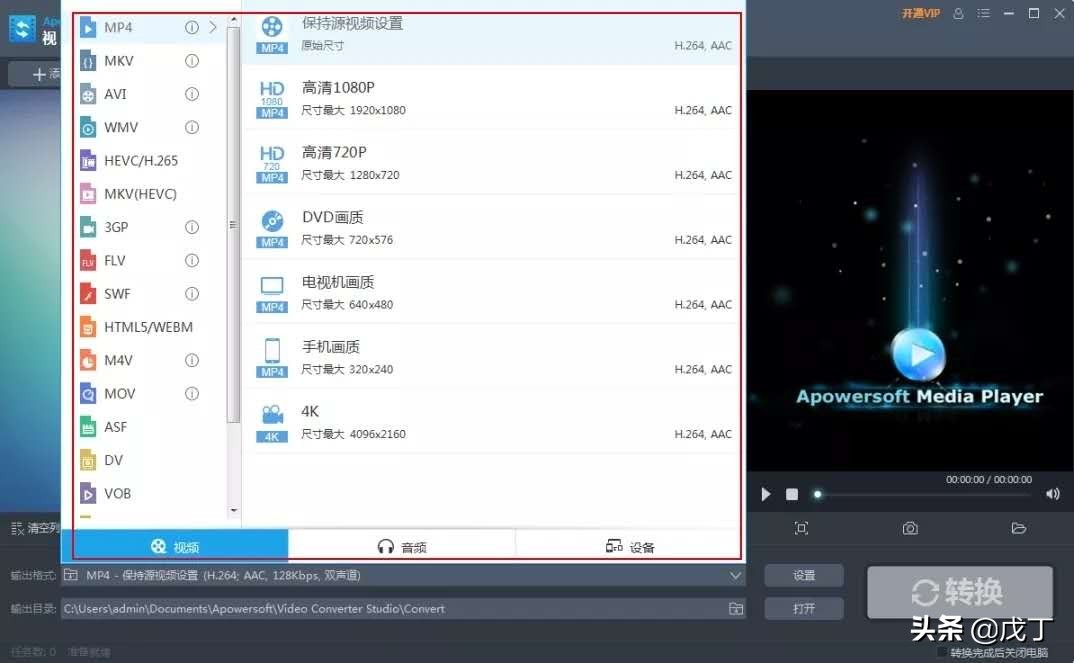Expand MP4 presets with the chevron arrow
The width and height of the screenshot is (1074, 663).
212,28
